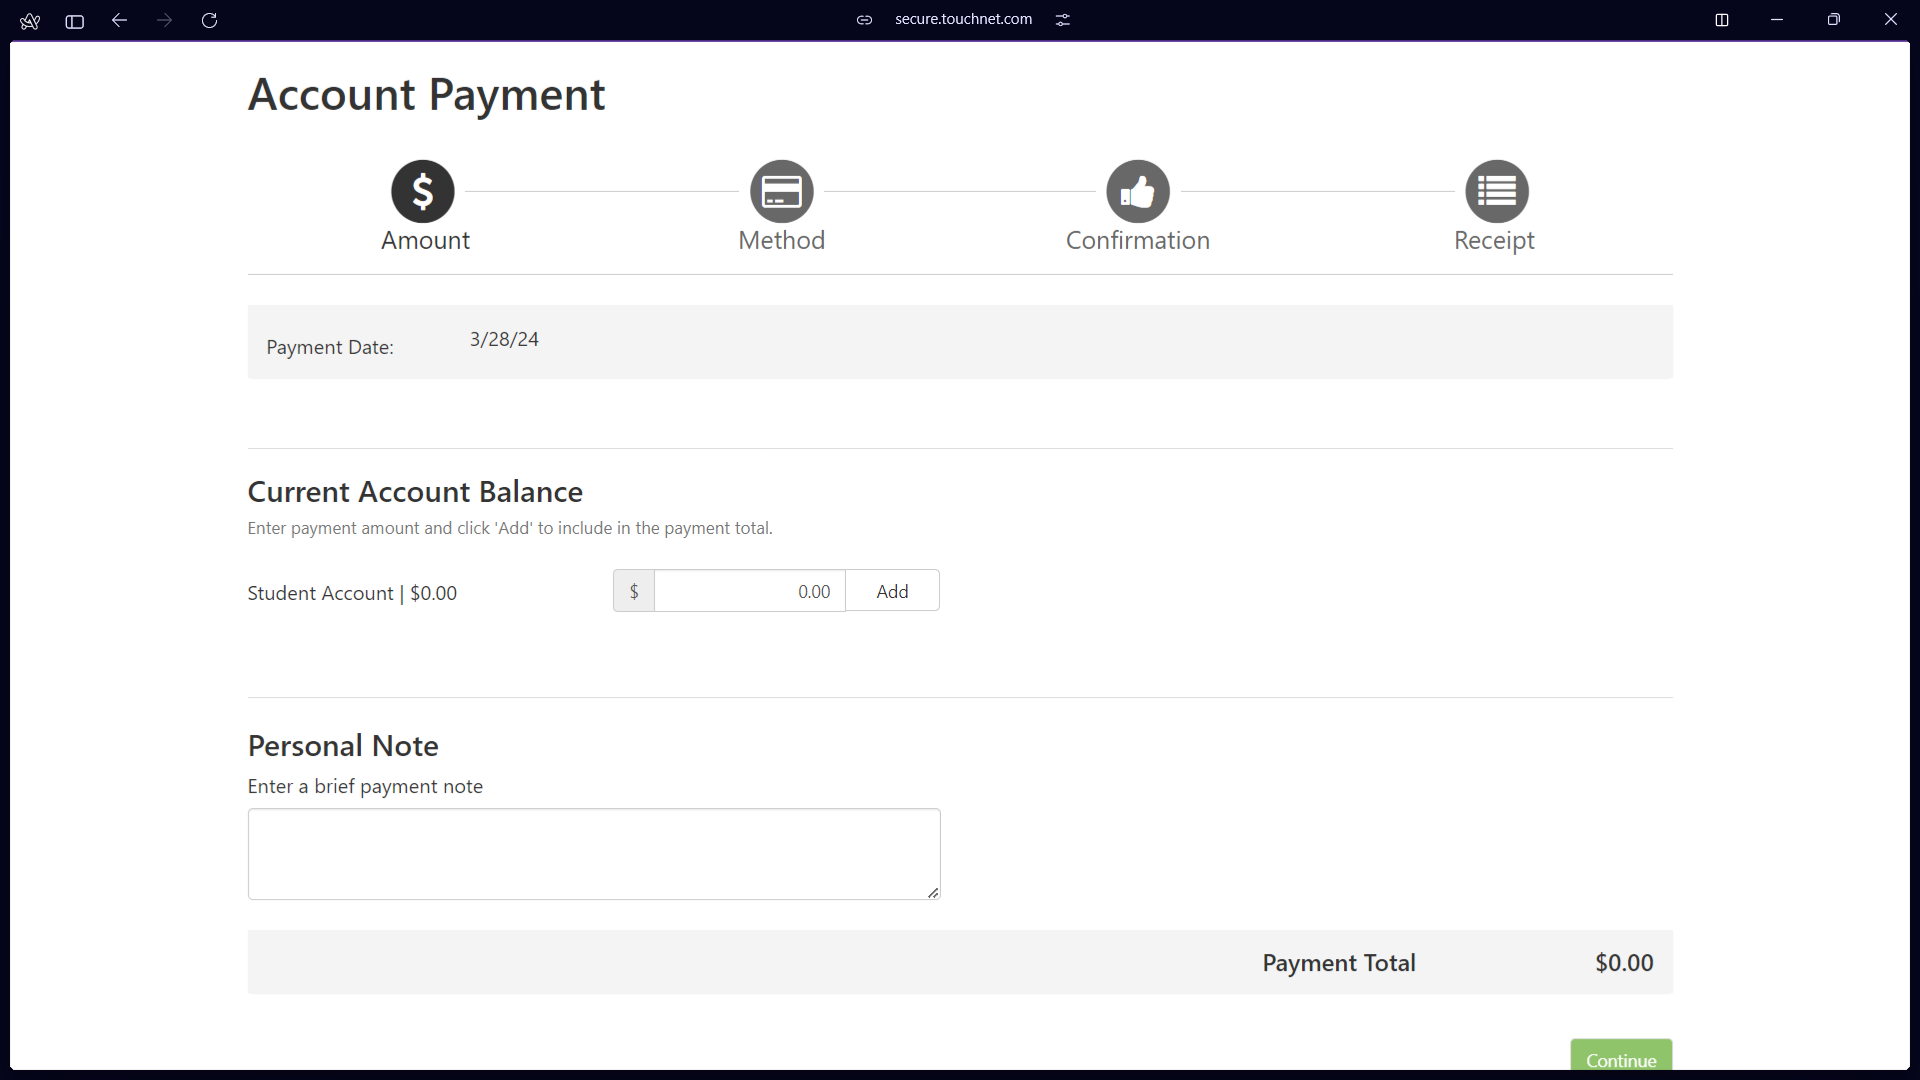Image resolution: width=1920 pixels, height=1080 pixels.
Task: Grab the note textarea resize handle
Action: point(933,892)
